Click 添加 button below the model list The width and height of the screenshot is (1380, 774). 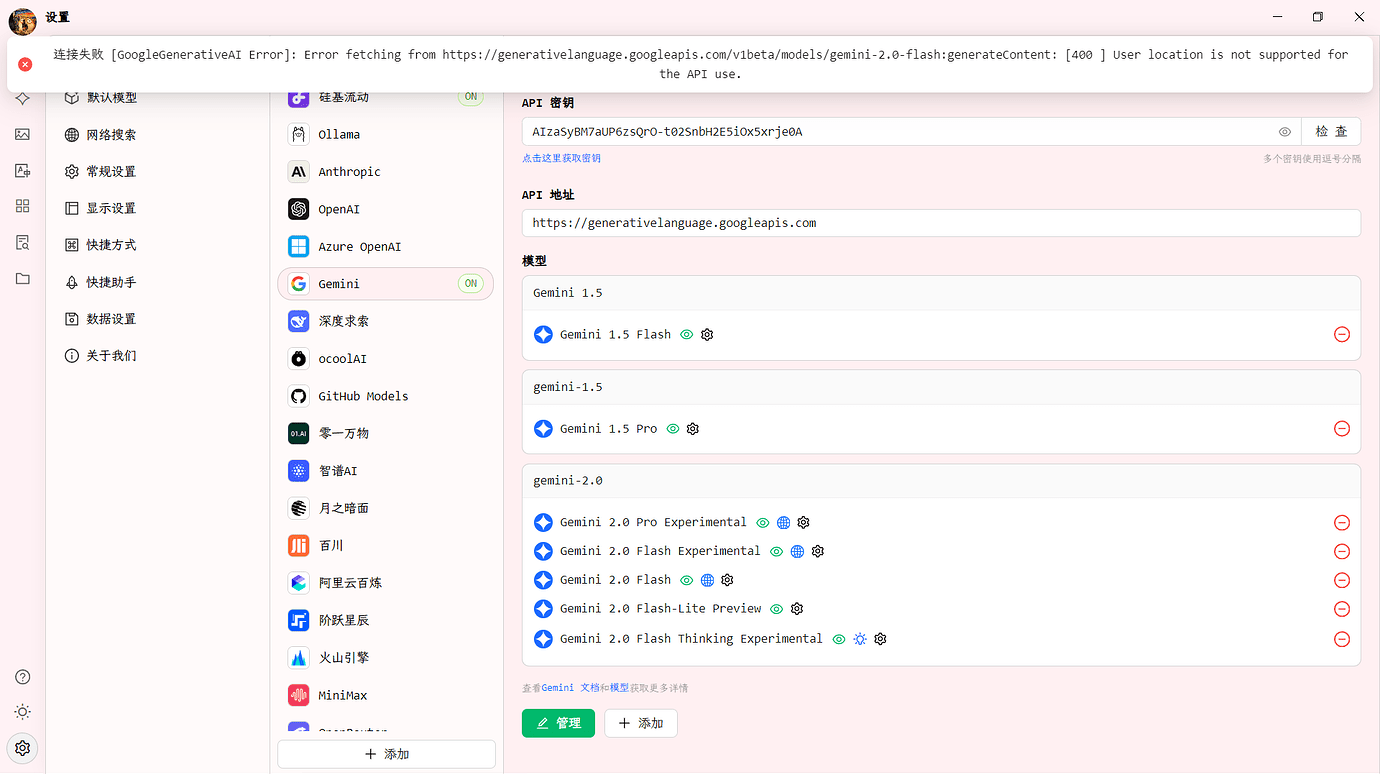[x=641, y=723]
